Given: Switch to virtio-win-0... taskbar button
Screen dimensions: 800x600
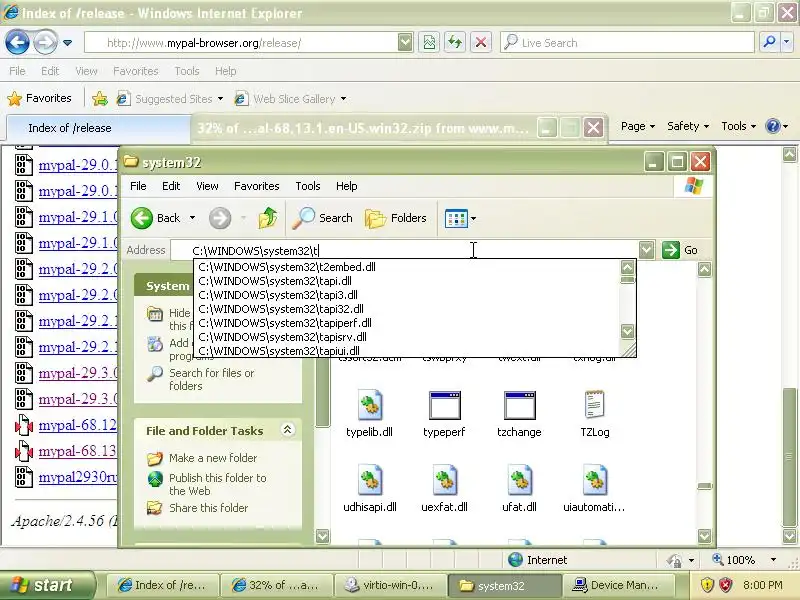Looking at the screenshot, I should pyautogui.click(x=390, y=585).
